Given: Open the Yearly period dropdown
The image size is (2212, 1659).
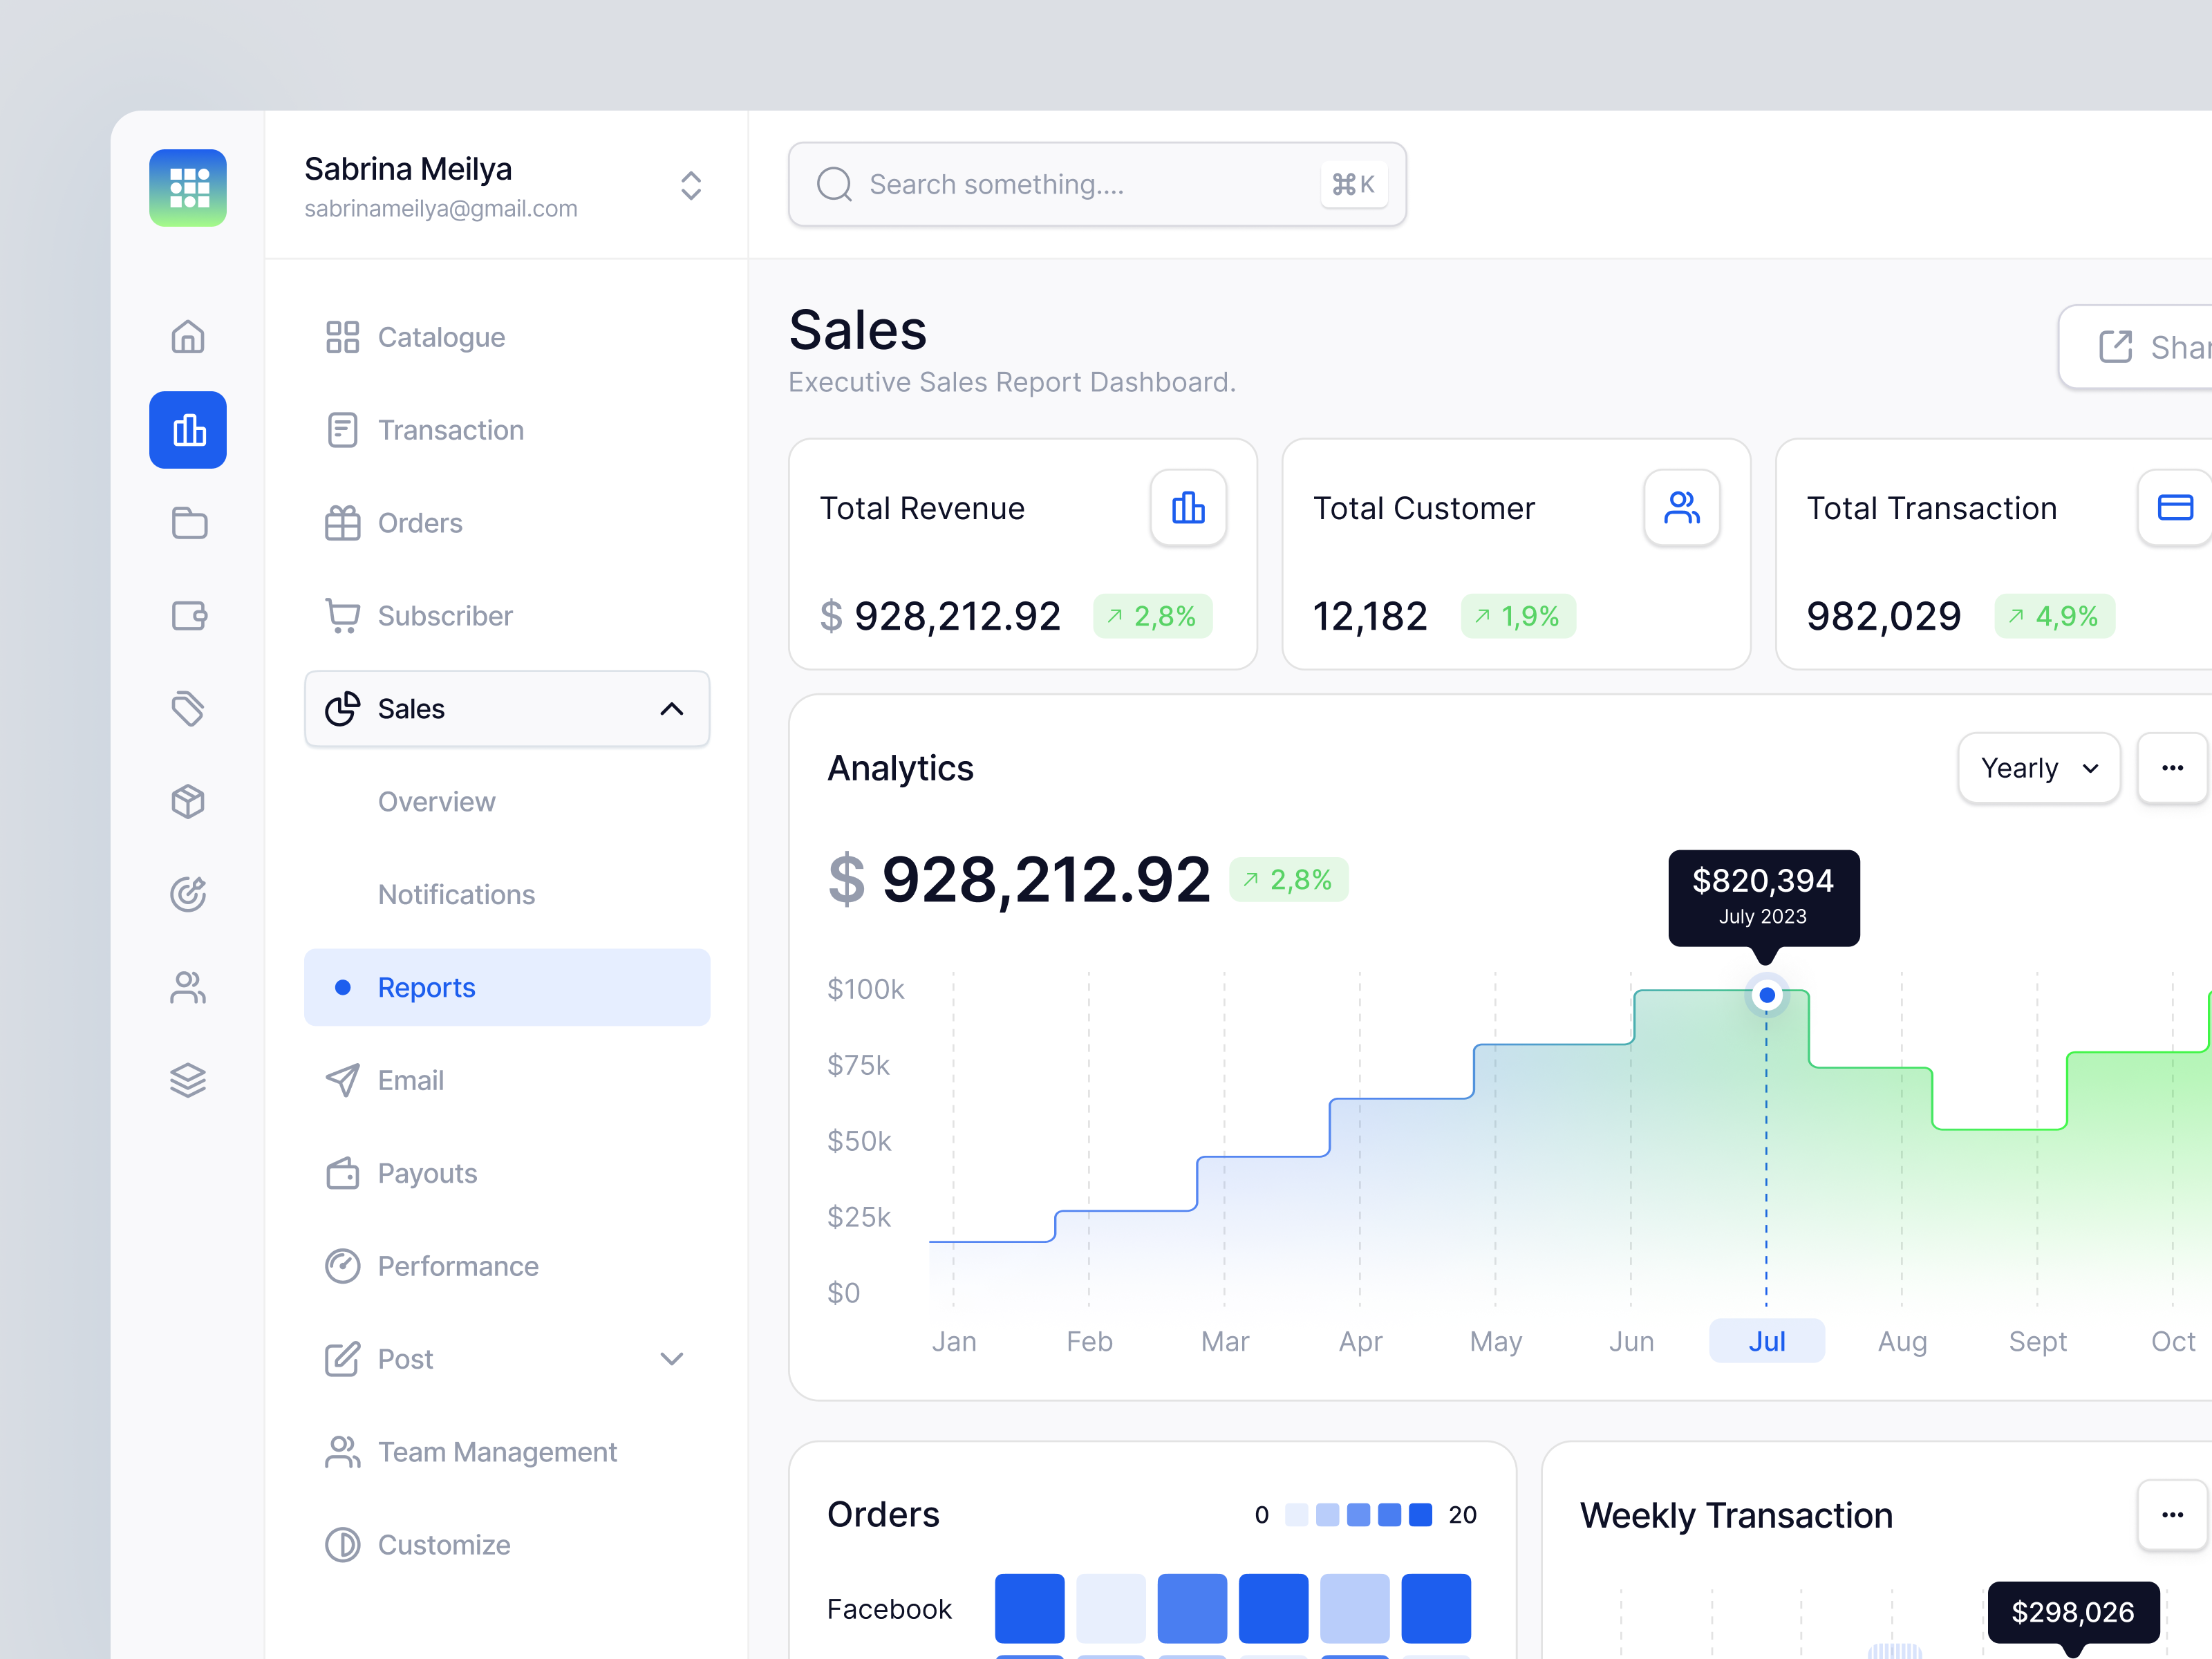Looking at the screenshot, I should point(2038,768).
